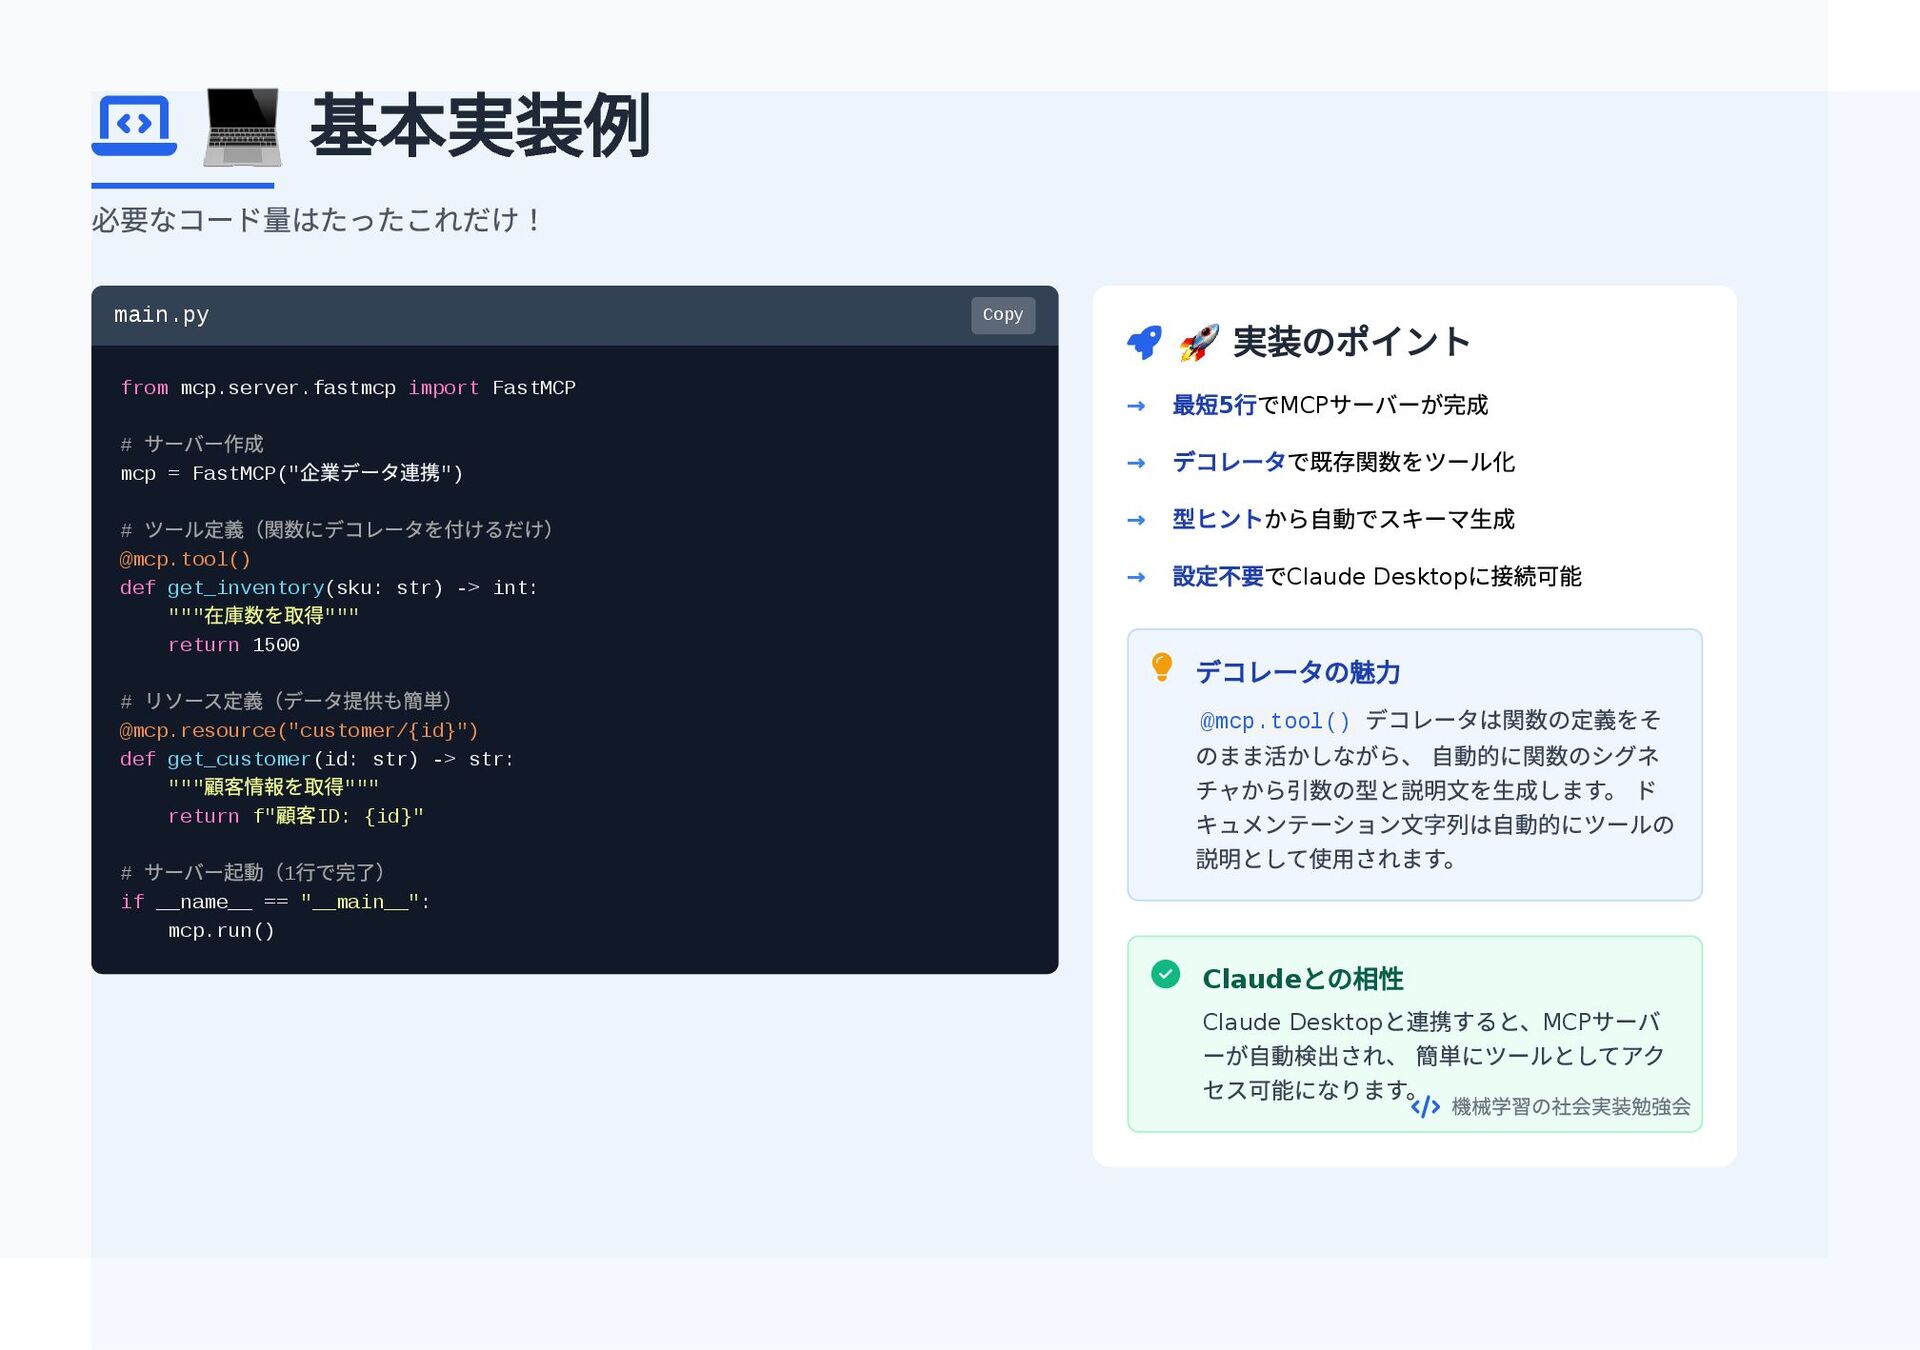This screenshot has width=1920, height=1350.
Task: Click the code line mcp = FastMCP("企業データ連携")
Action: point(292,473)
